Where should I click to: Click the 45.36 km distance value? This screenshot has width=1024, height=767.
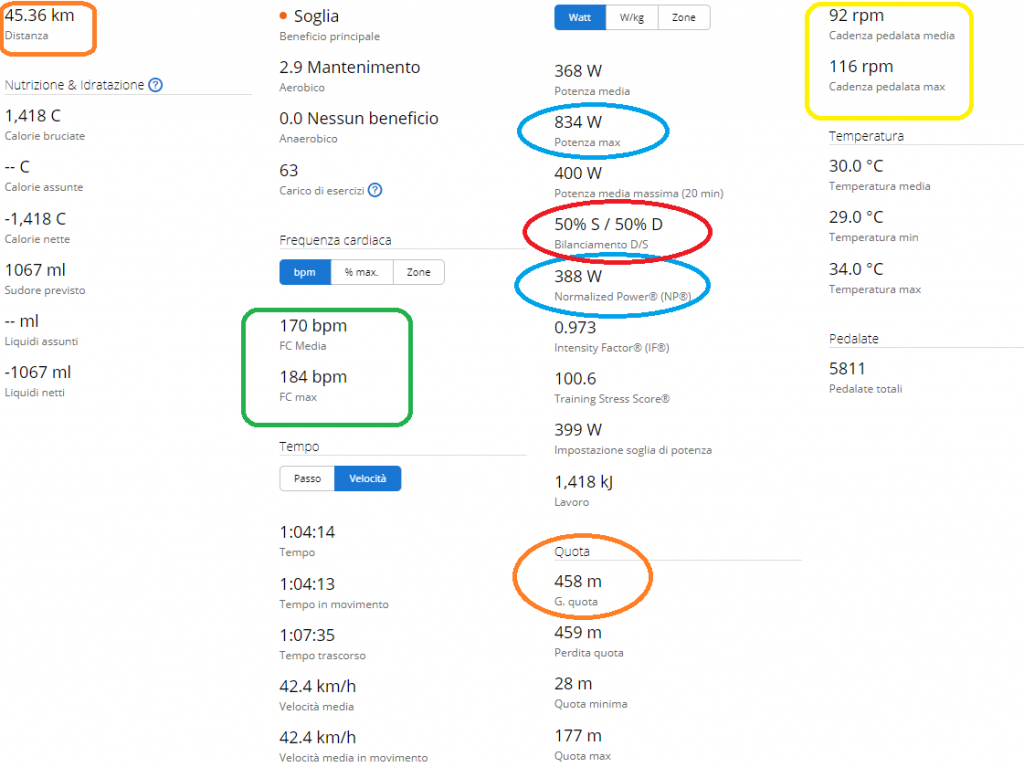pos(39,15)
